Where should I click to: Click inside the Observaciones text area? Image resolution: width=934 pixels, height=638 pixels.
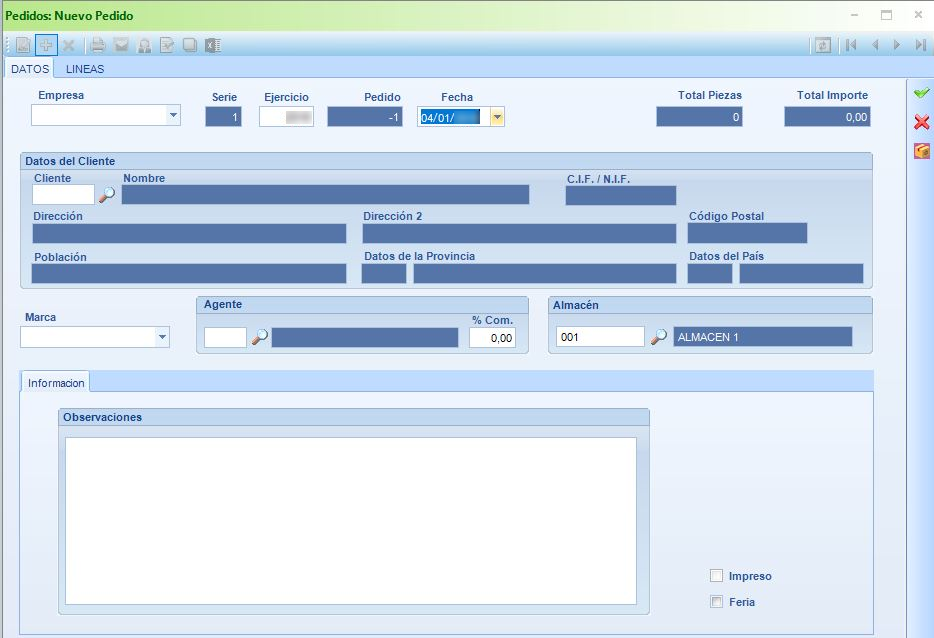pos(351,521)
